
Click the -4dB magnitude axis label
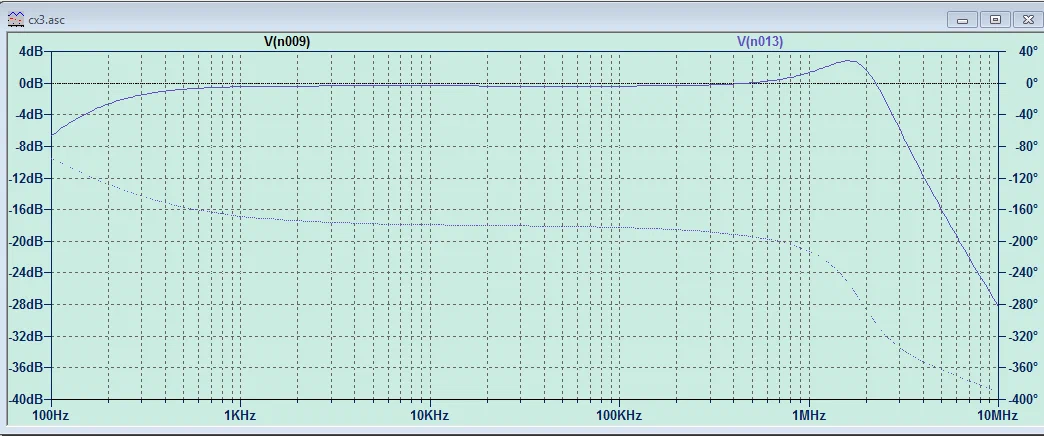click(30, 114)
